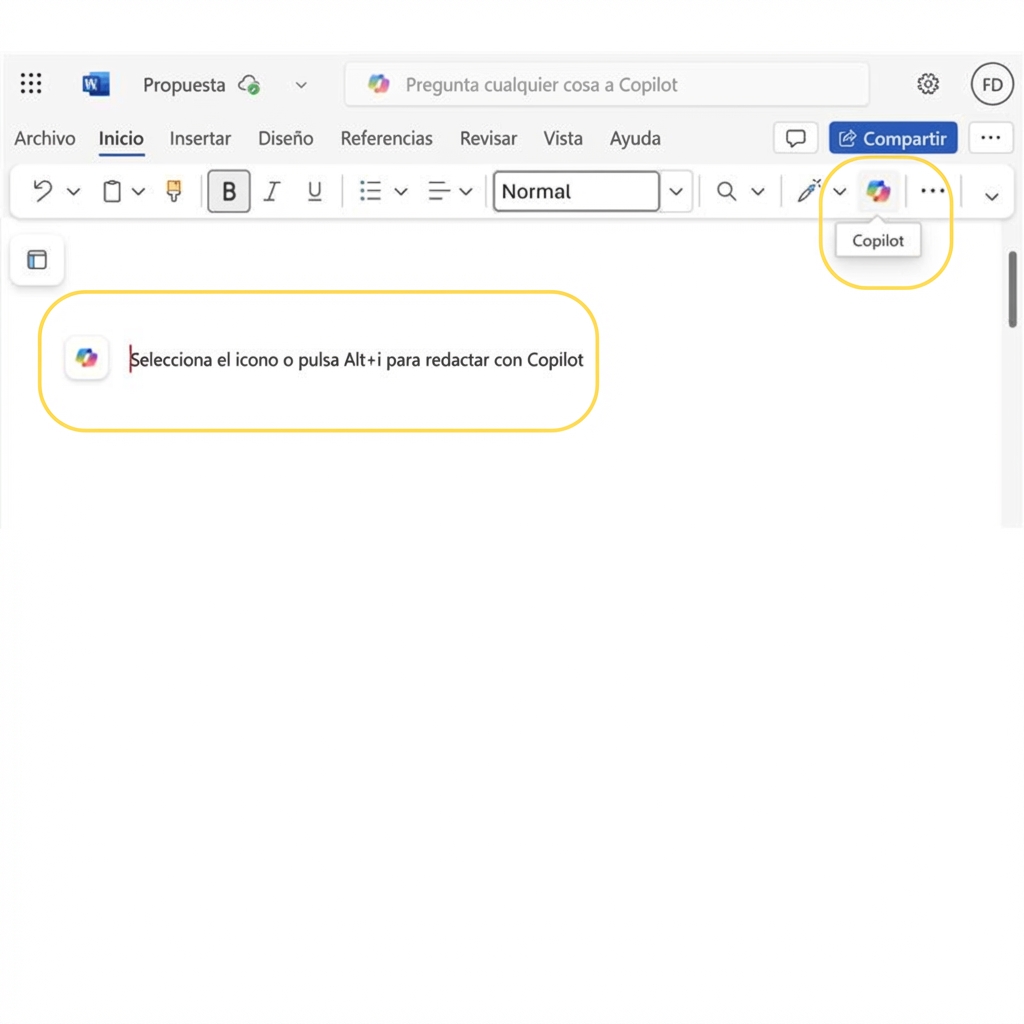
Task: Open the navigation pane icon on the left
Action: (36, 259)
